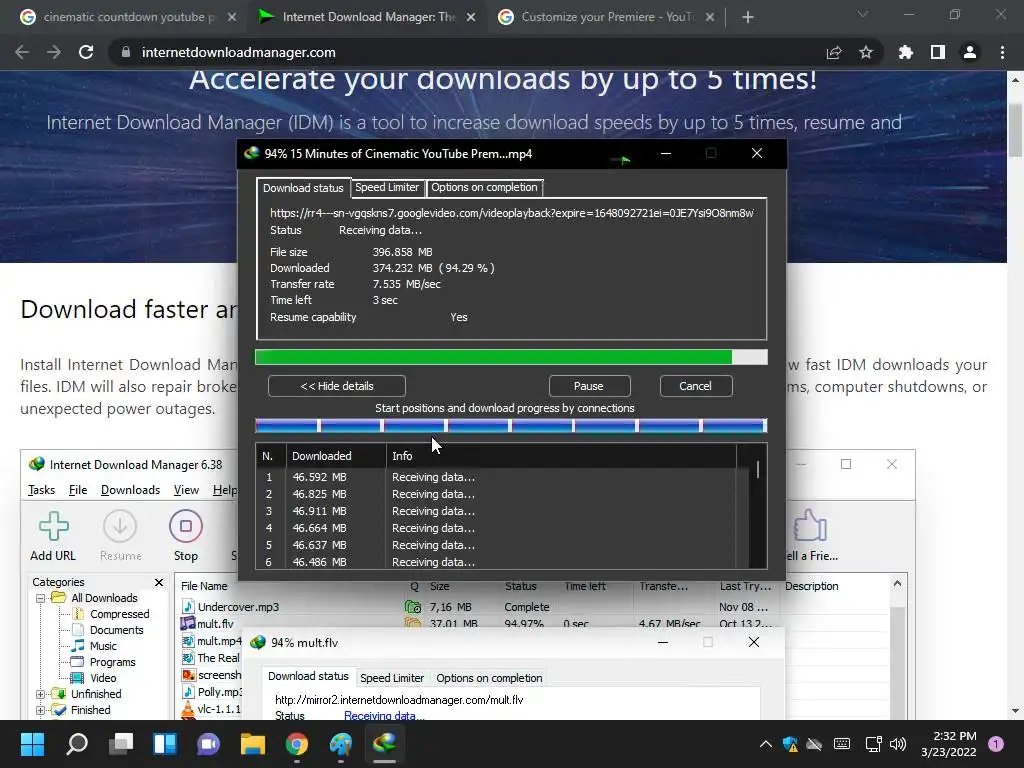The width and height of the screenshot is (1024, 768).
Task: Open the Windows Start menu
Action: pyautogui.click(x=32, y=744)
